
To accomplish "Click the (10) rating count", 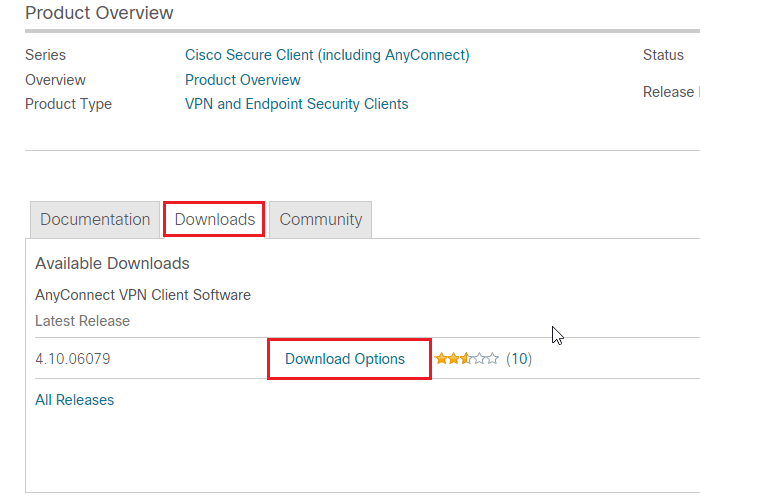I will pos(519,359).
